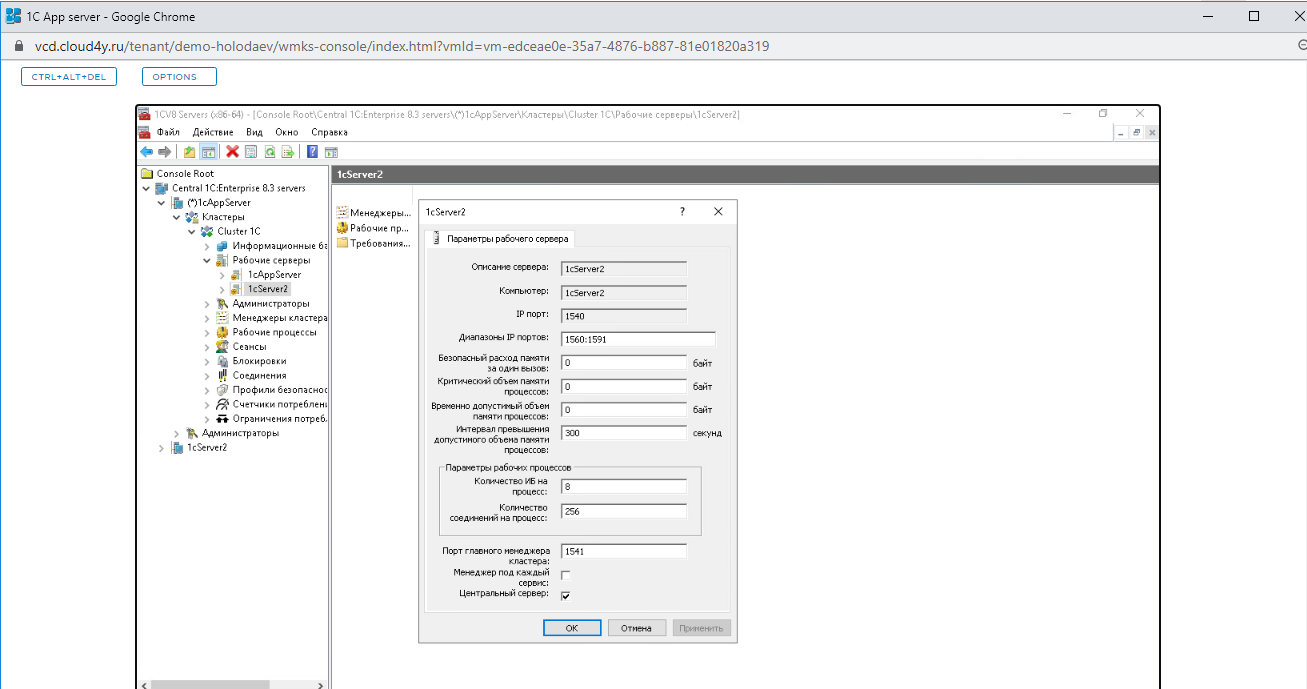Click the Сеансы user icon in the tree
Image resolution: width=1307 pixels, height=689 pixels.
222,347
